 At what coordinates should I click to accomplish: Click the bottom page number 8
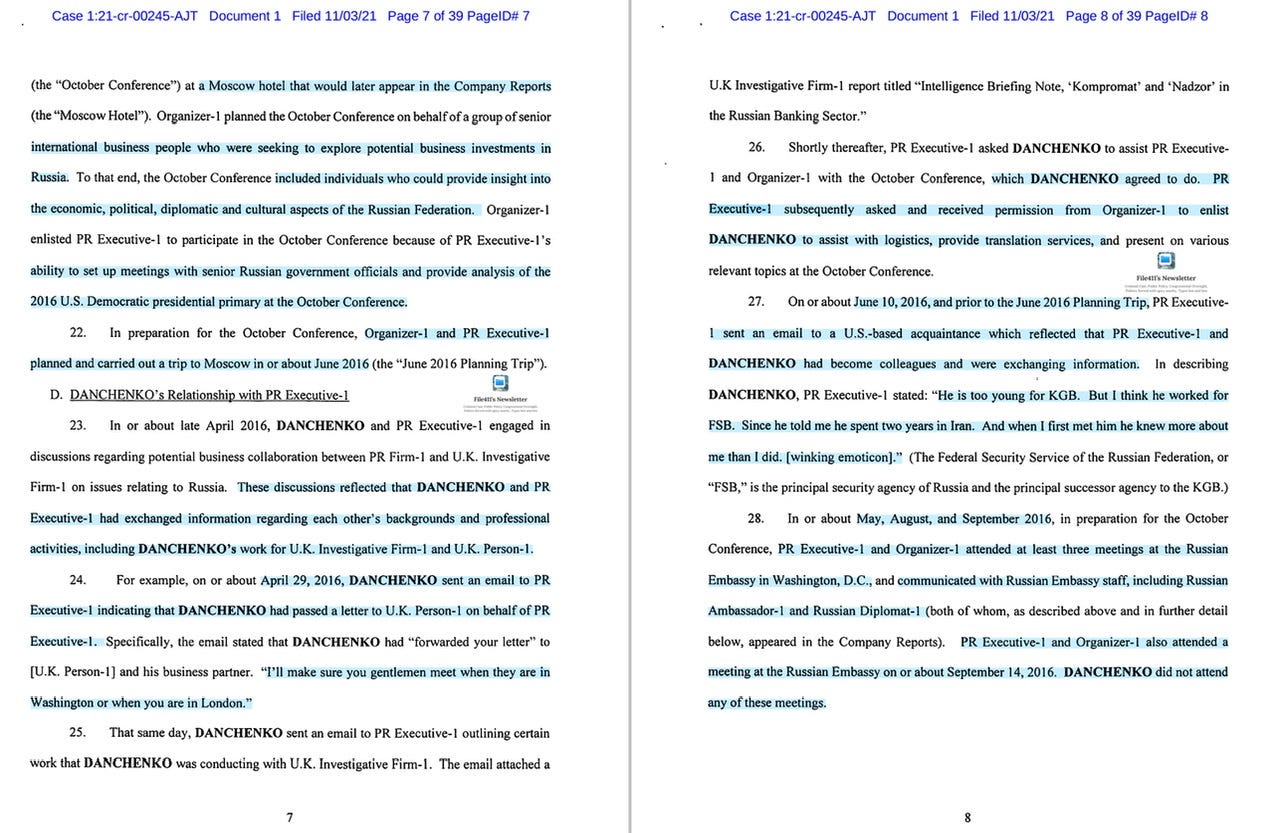coord(967,817)
